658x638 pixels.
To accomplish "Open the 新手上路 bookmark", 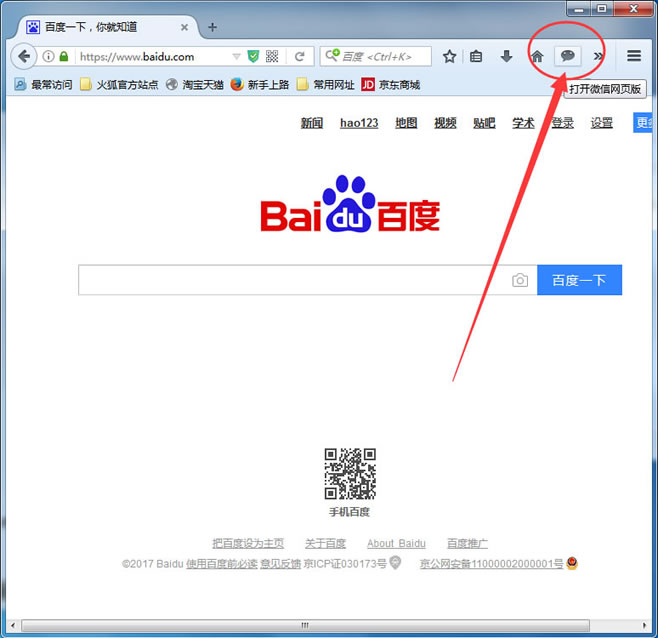I will 260,85.
